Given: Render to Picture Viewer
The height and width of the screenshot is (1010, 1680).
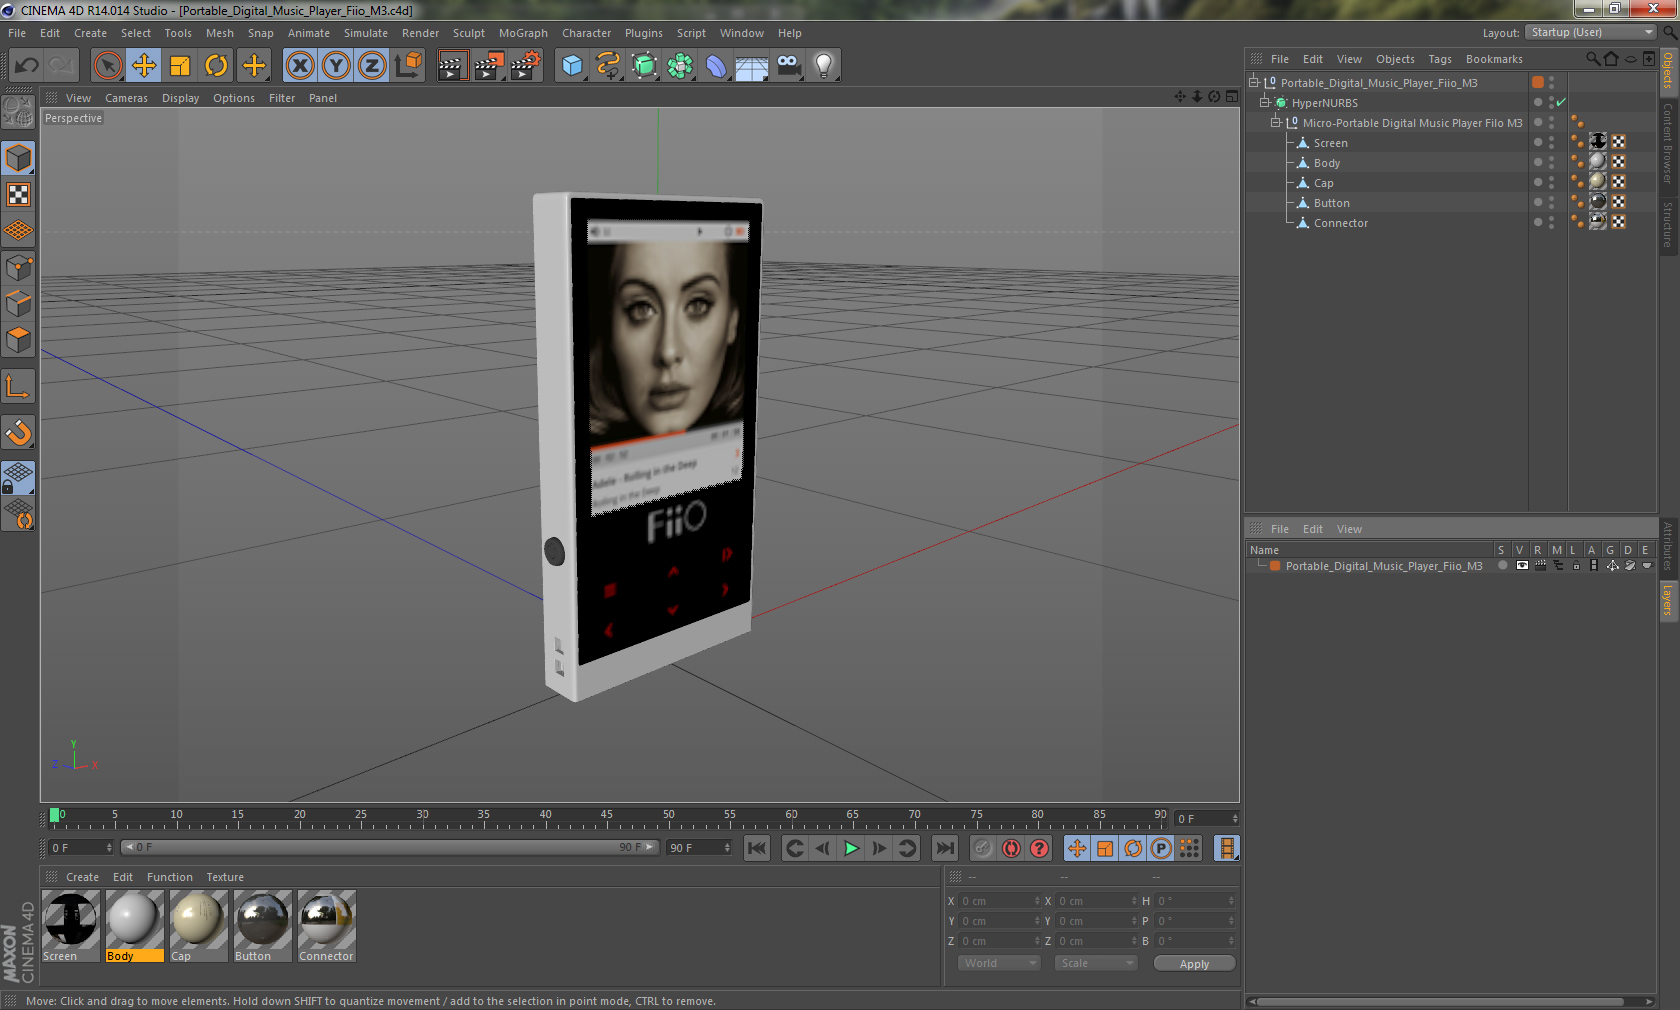Looking at the screenshot, I should [x=488, y=66].
